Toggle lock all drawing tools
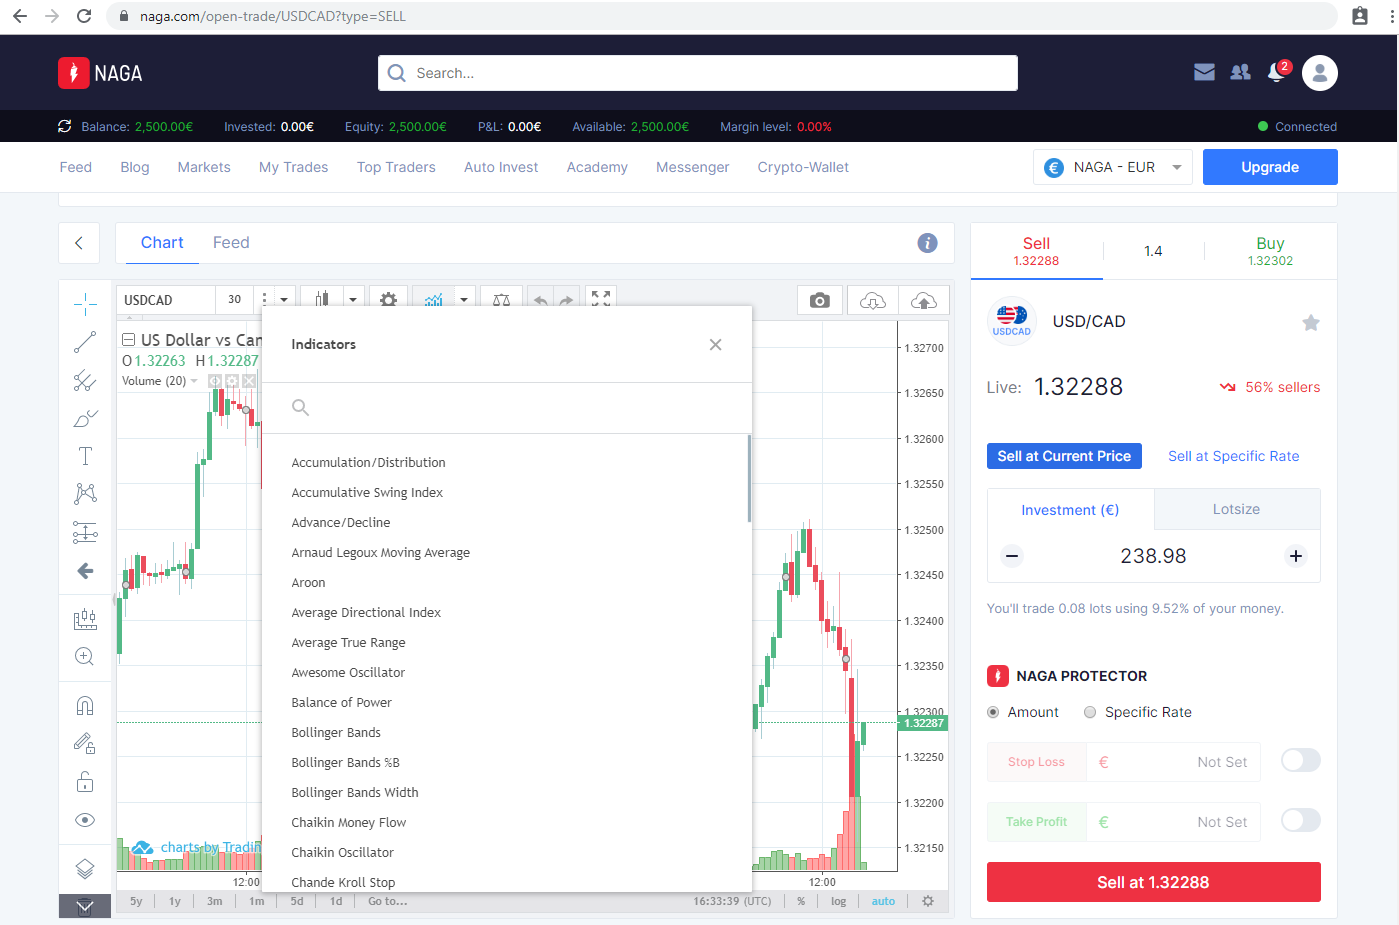Viewport: 1399px width, 925px height. click(85, 782)
